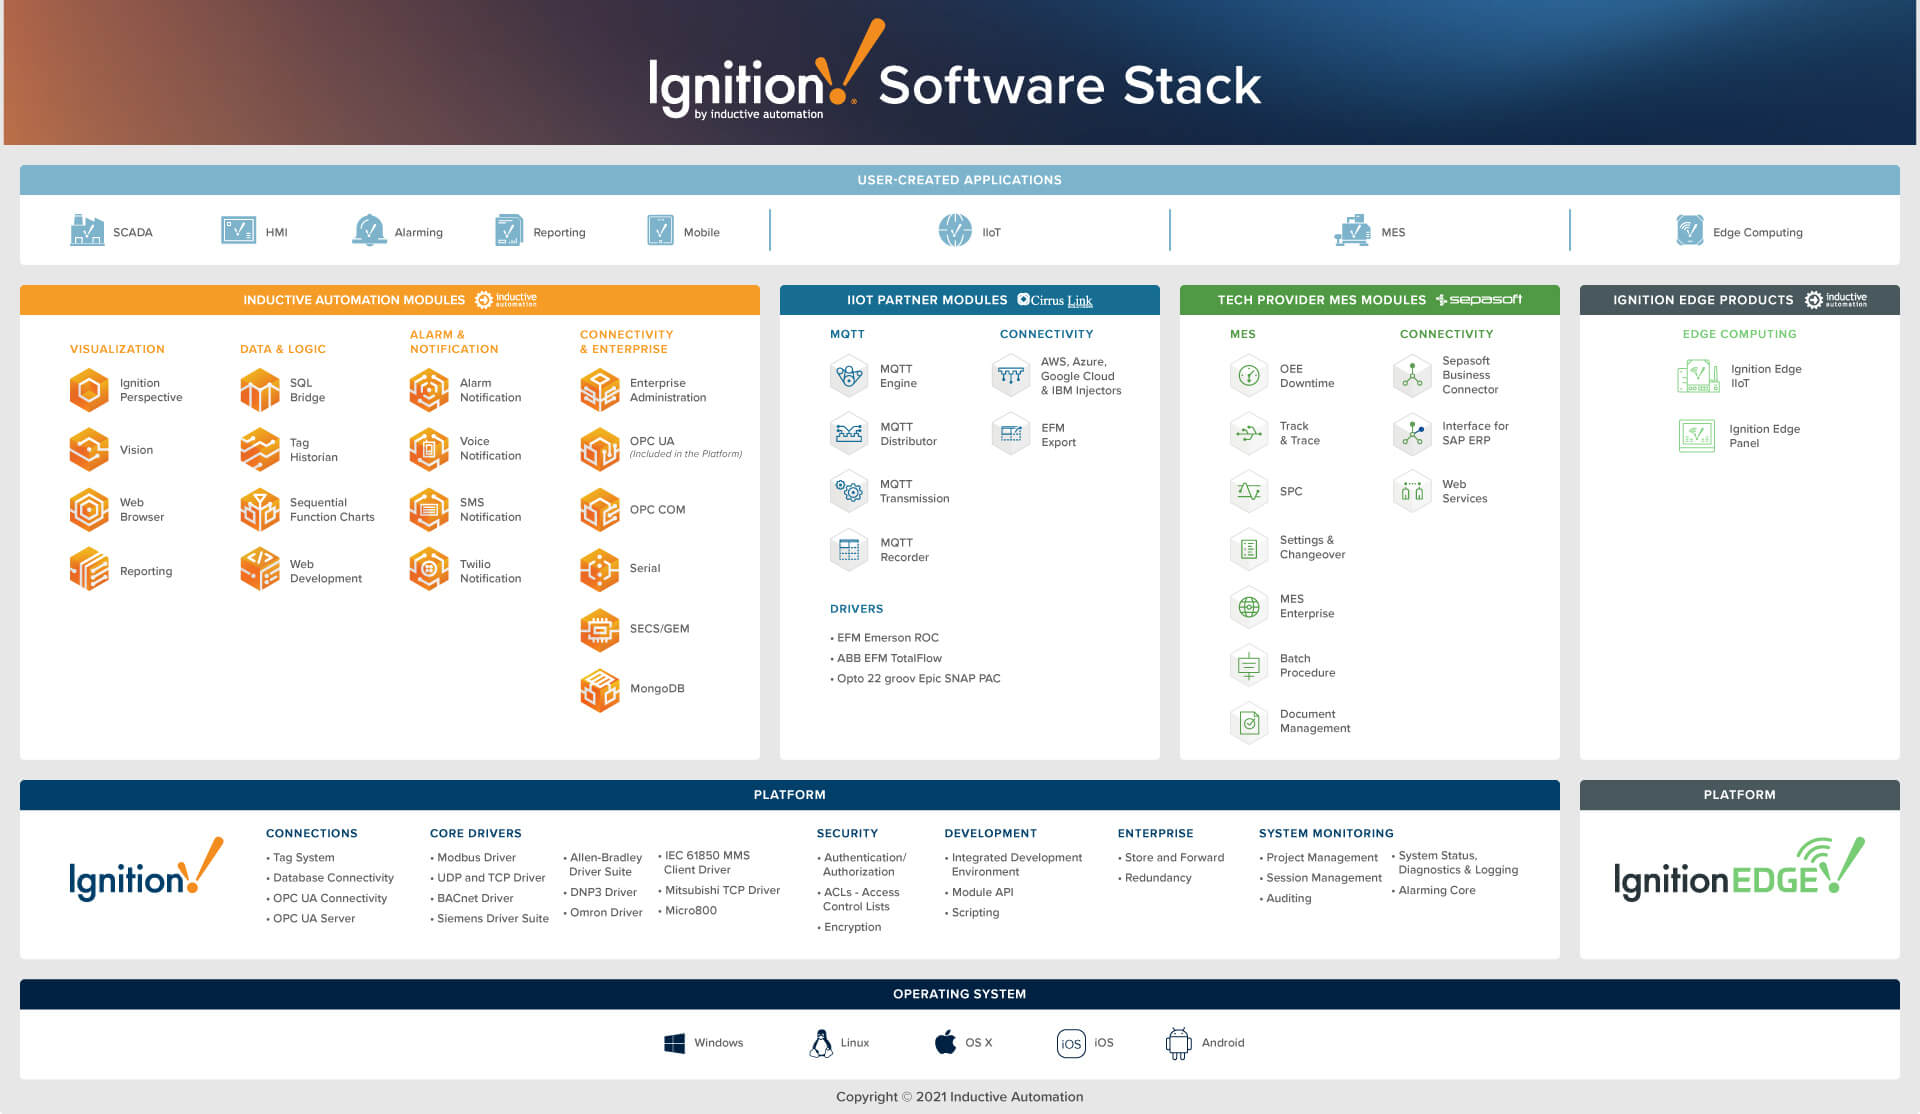1920x1114 pixels.
Task: Select the Linux penguin icon
Action: (821, 1043)
